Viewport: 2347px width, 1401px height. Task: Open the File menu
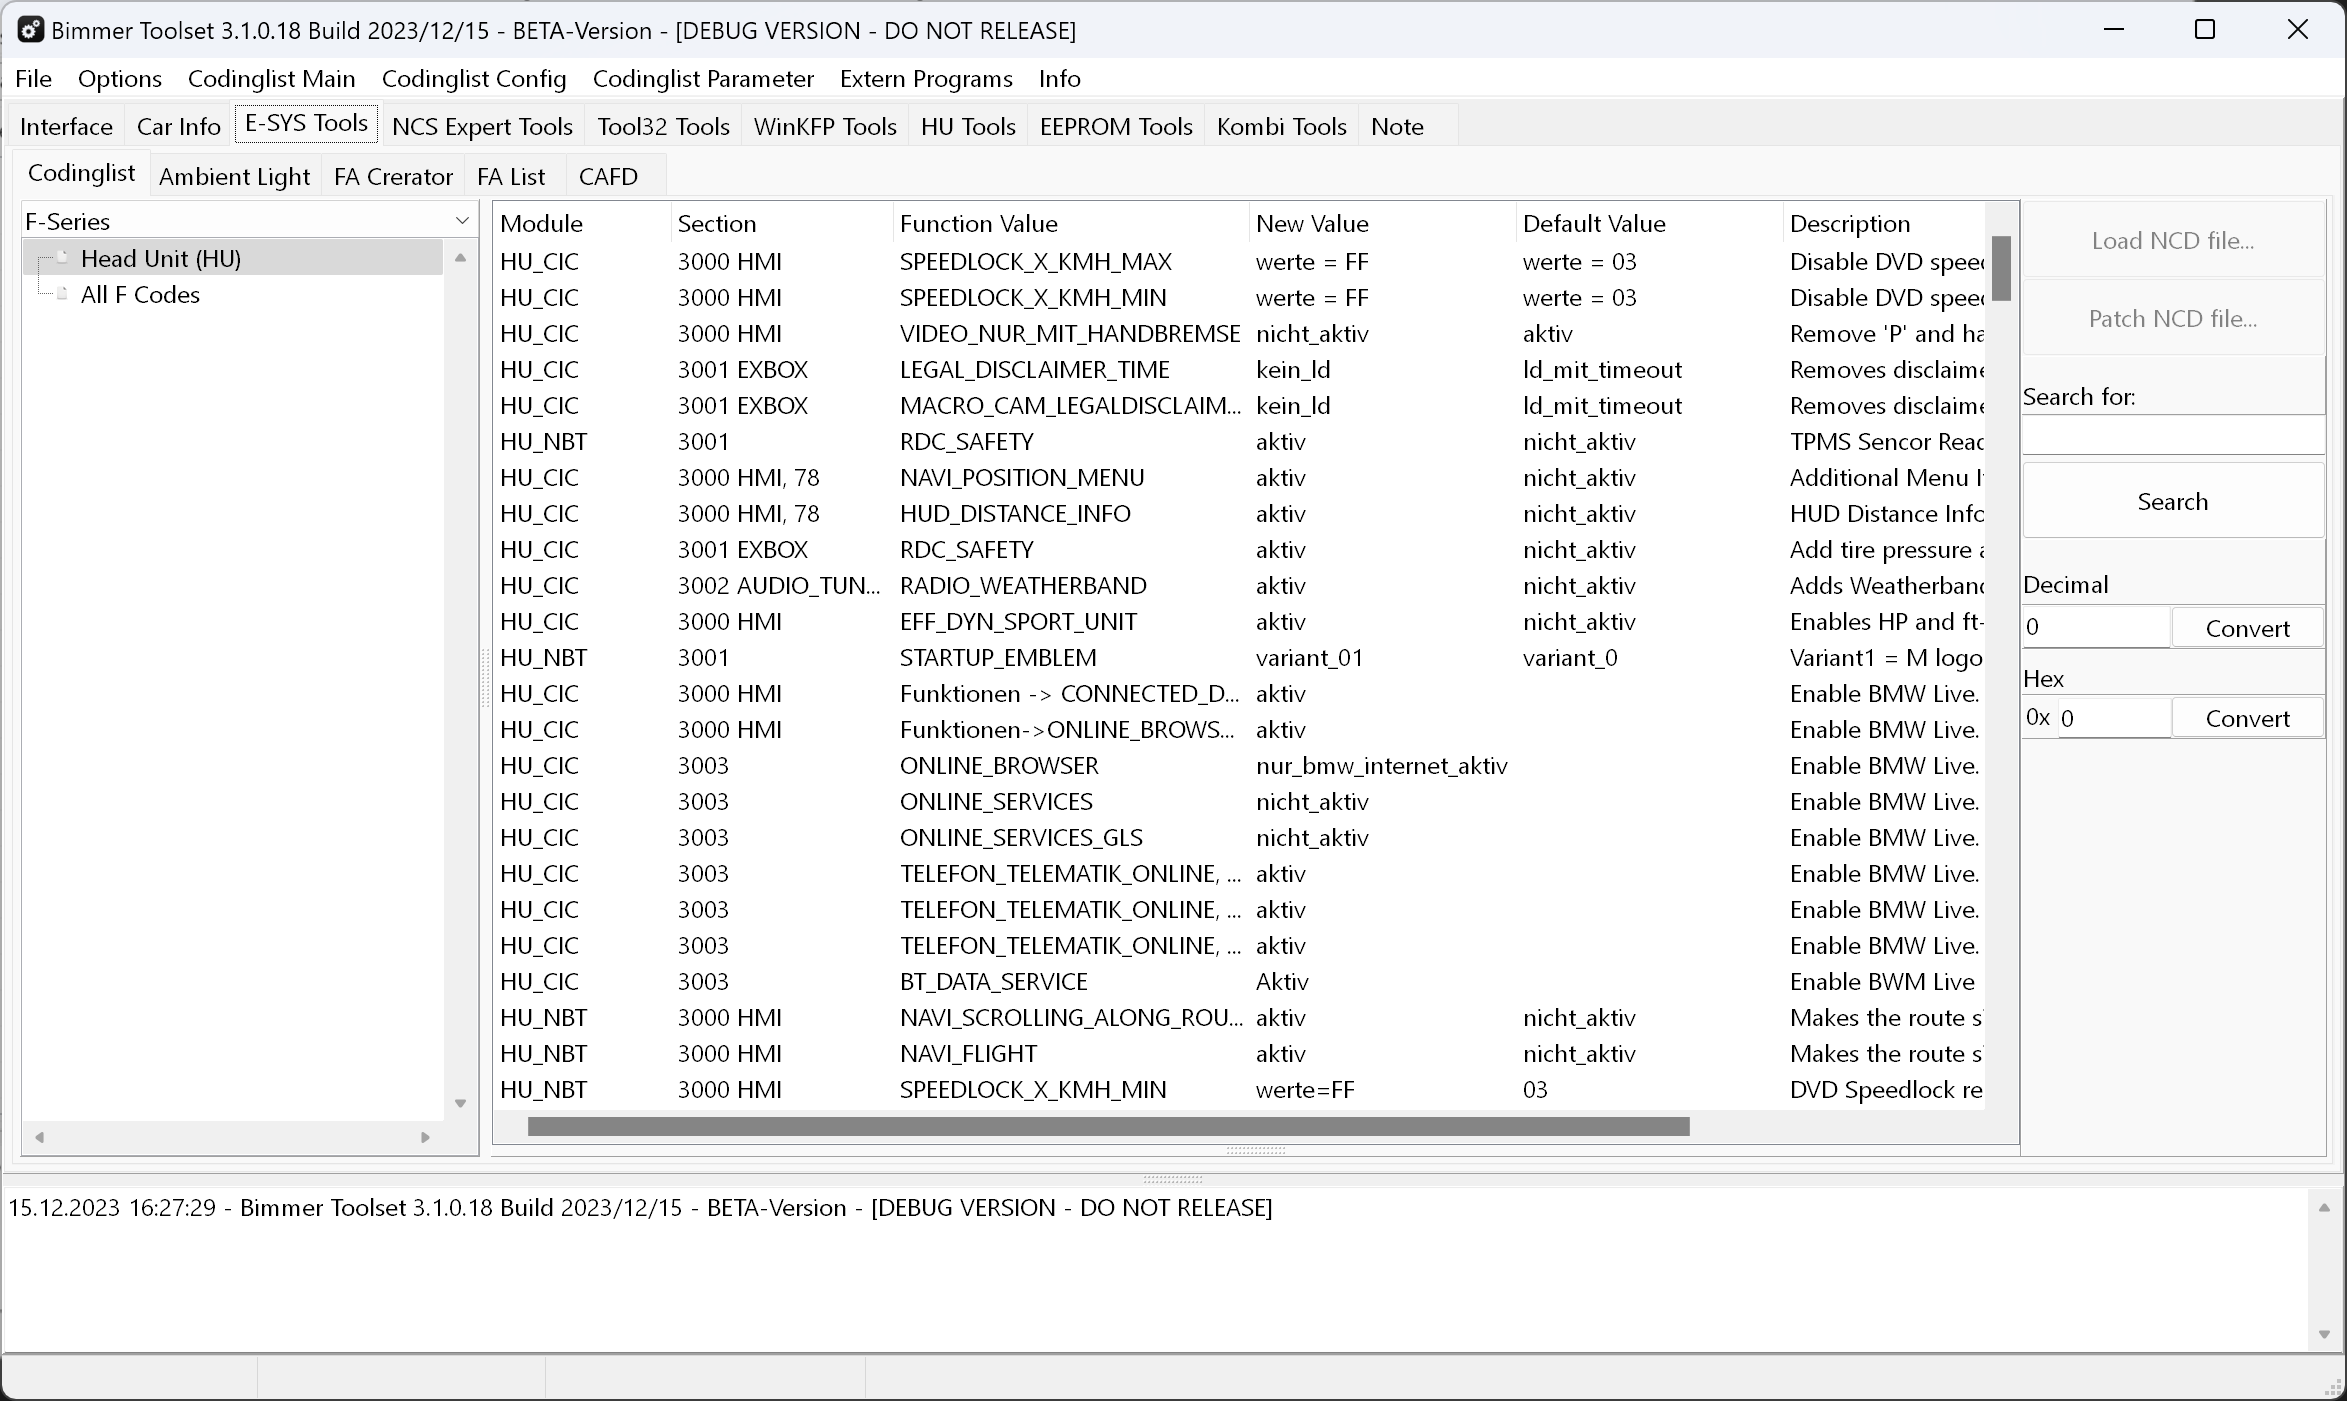(x=34, y=78)
